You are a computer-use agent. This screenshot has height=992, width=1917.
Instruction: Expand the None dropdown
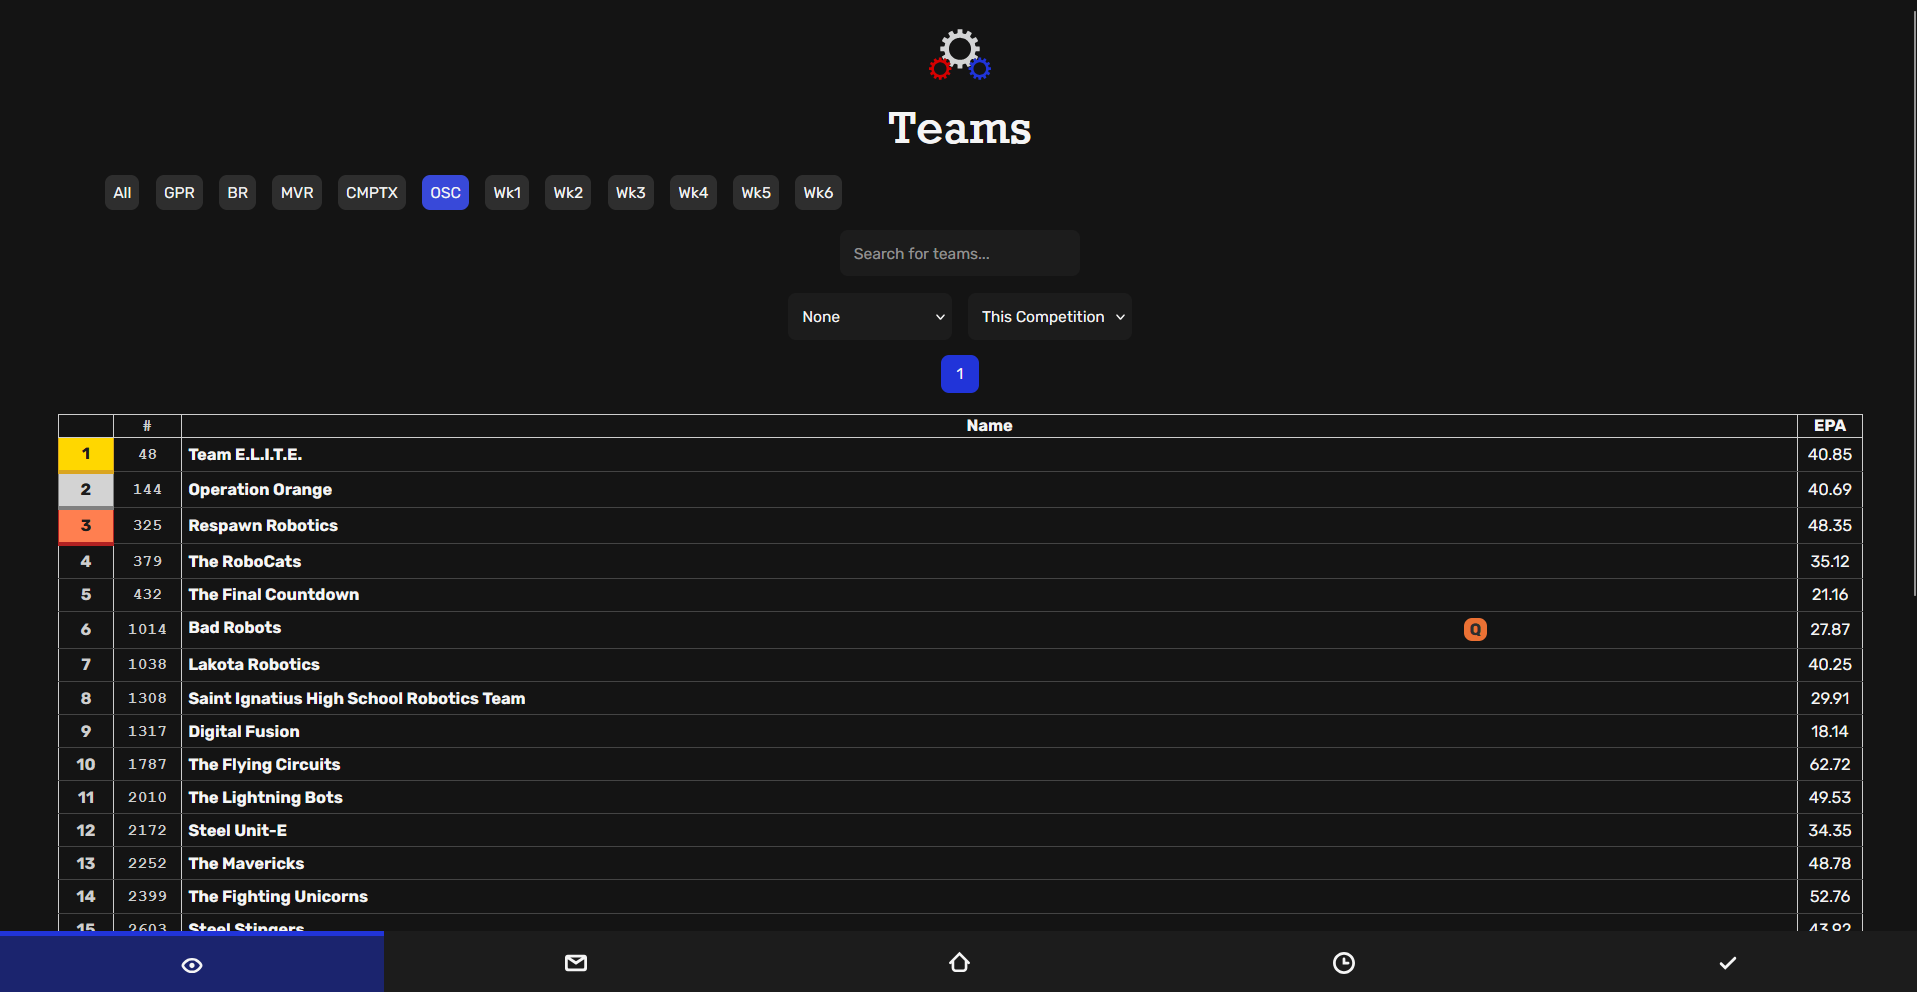coord(869,317)
